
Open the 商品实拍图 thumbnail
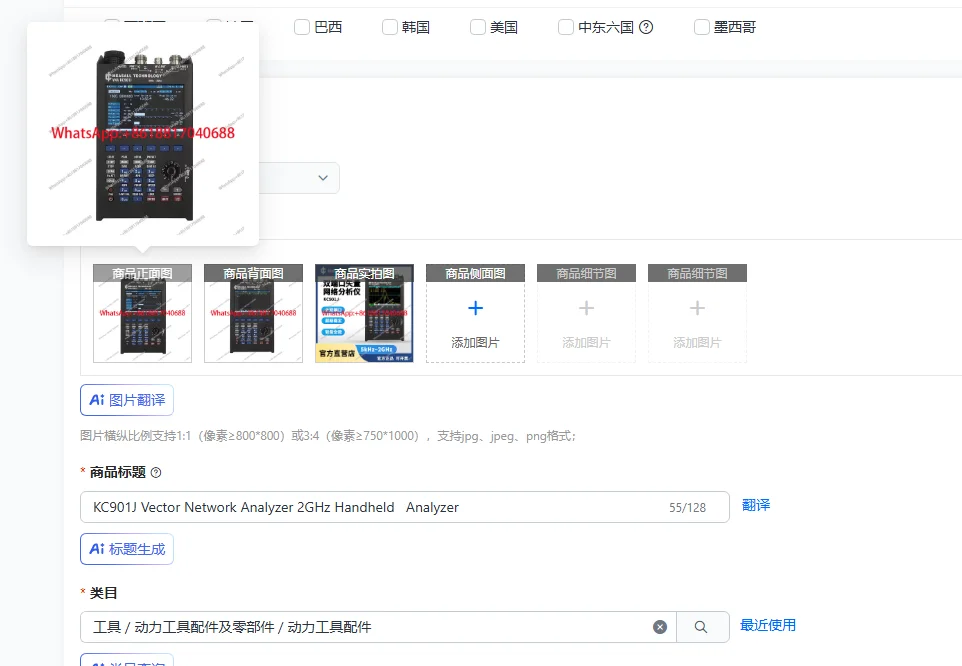pyautogui.click(x=364, y=313)
